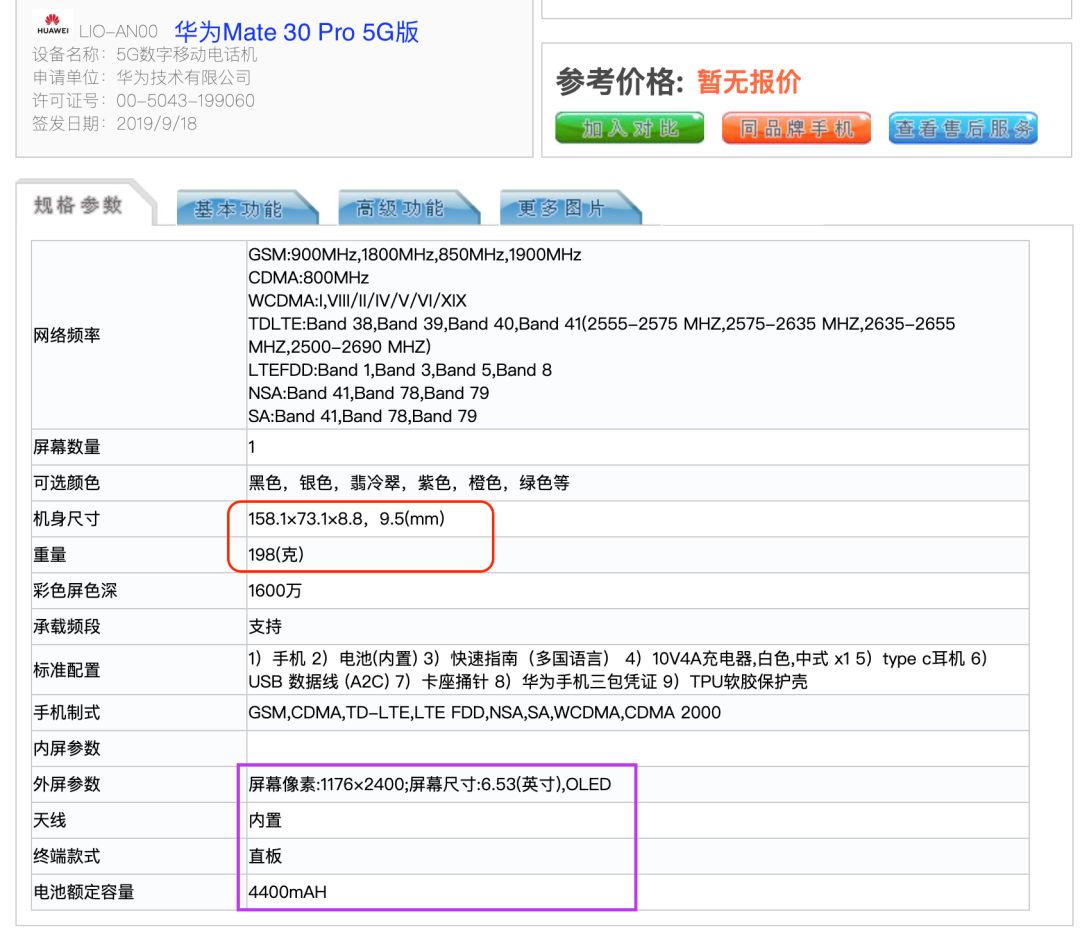Viewport: 1080px width, 930px height.
Task: Click the GSM:900MHz frequency line
Action: pyautogui.click(x=415, y=255)
